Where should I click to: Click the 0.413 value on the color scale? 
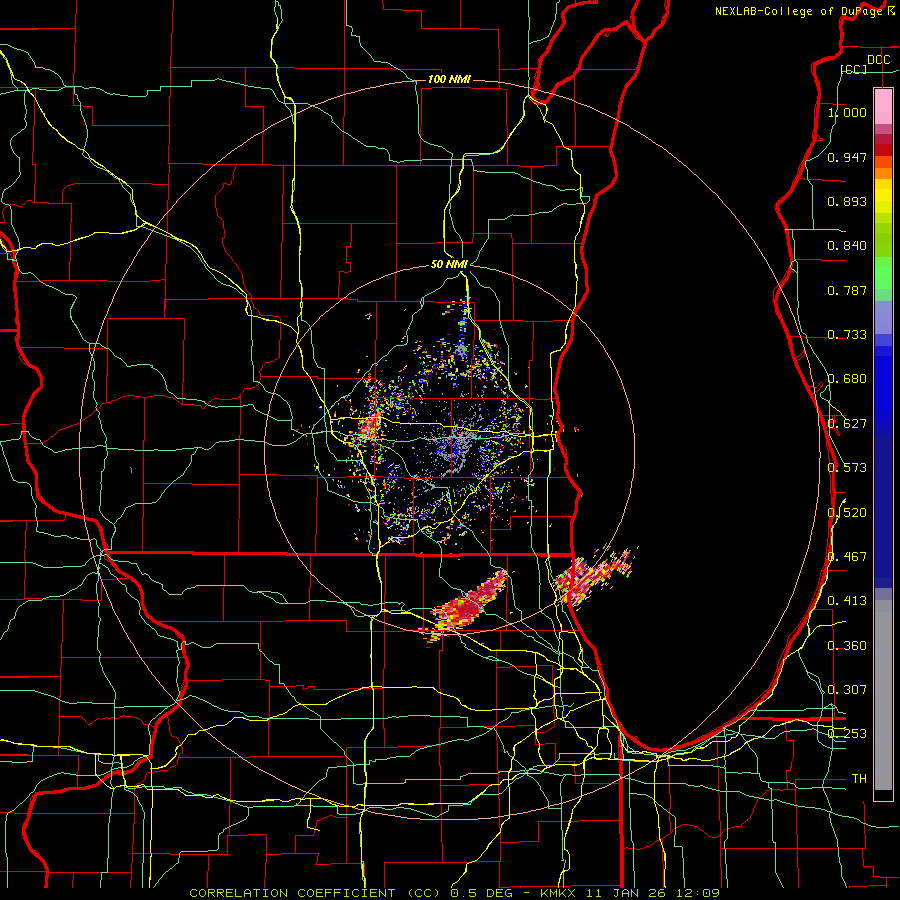coord(847,601)
